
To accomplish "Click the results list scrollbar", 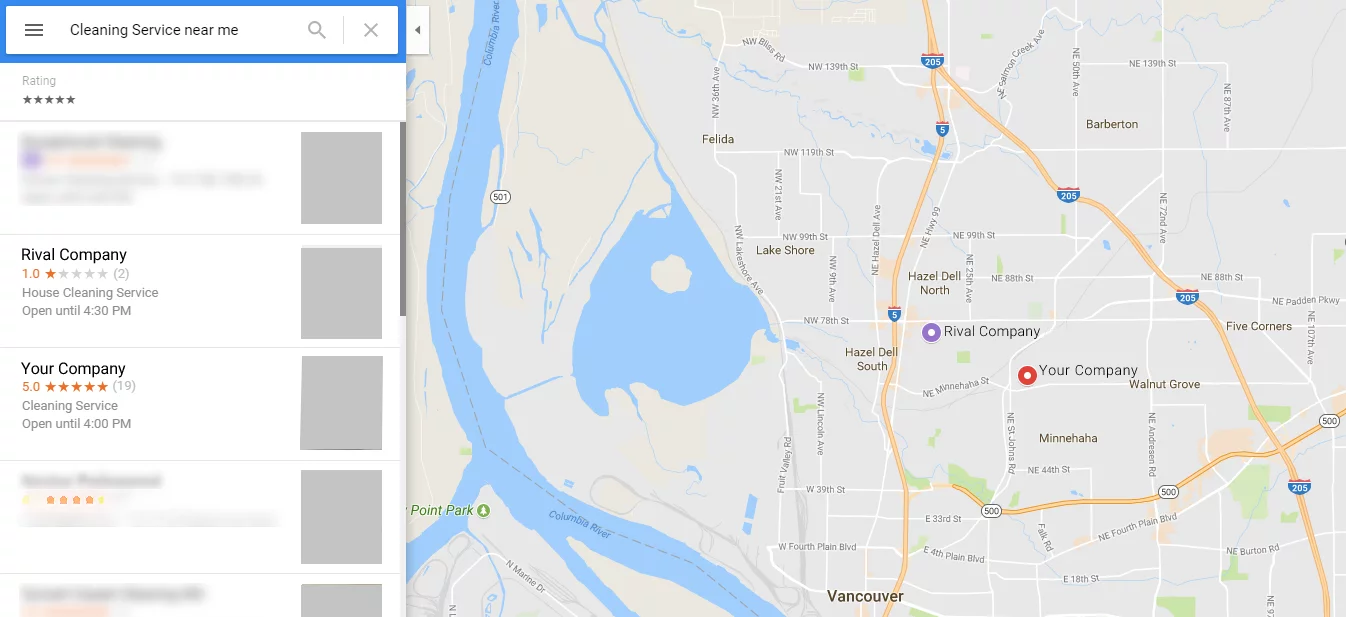I will [x=403, y=218].
